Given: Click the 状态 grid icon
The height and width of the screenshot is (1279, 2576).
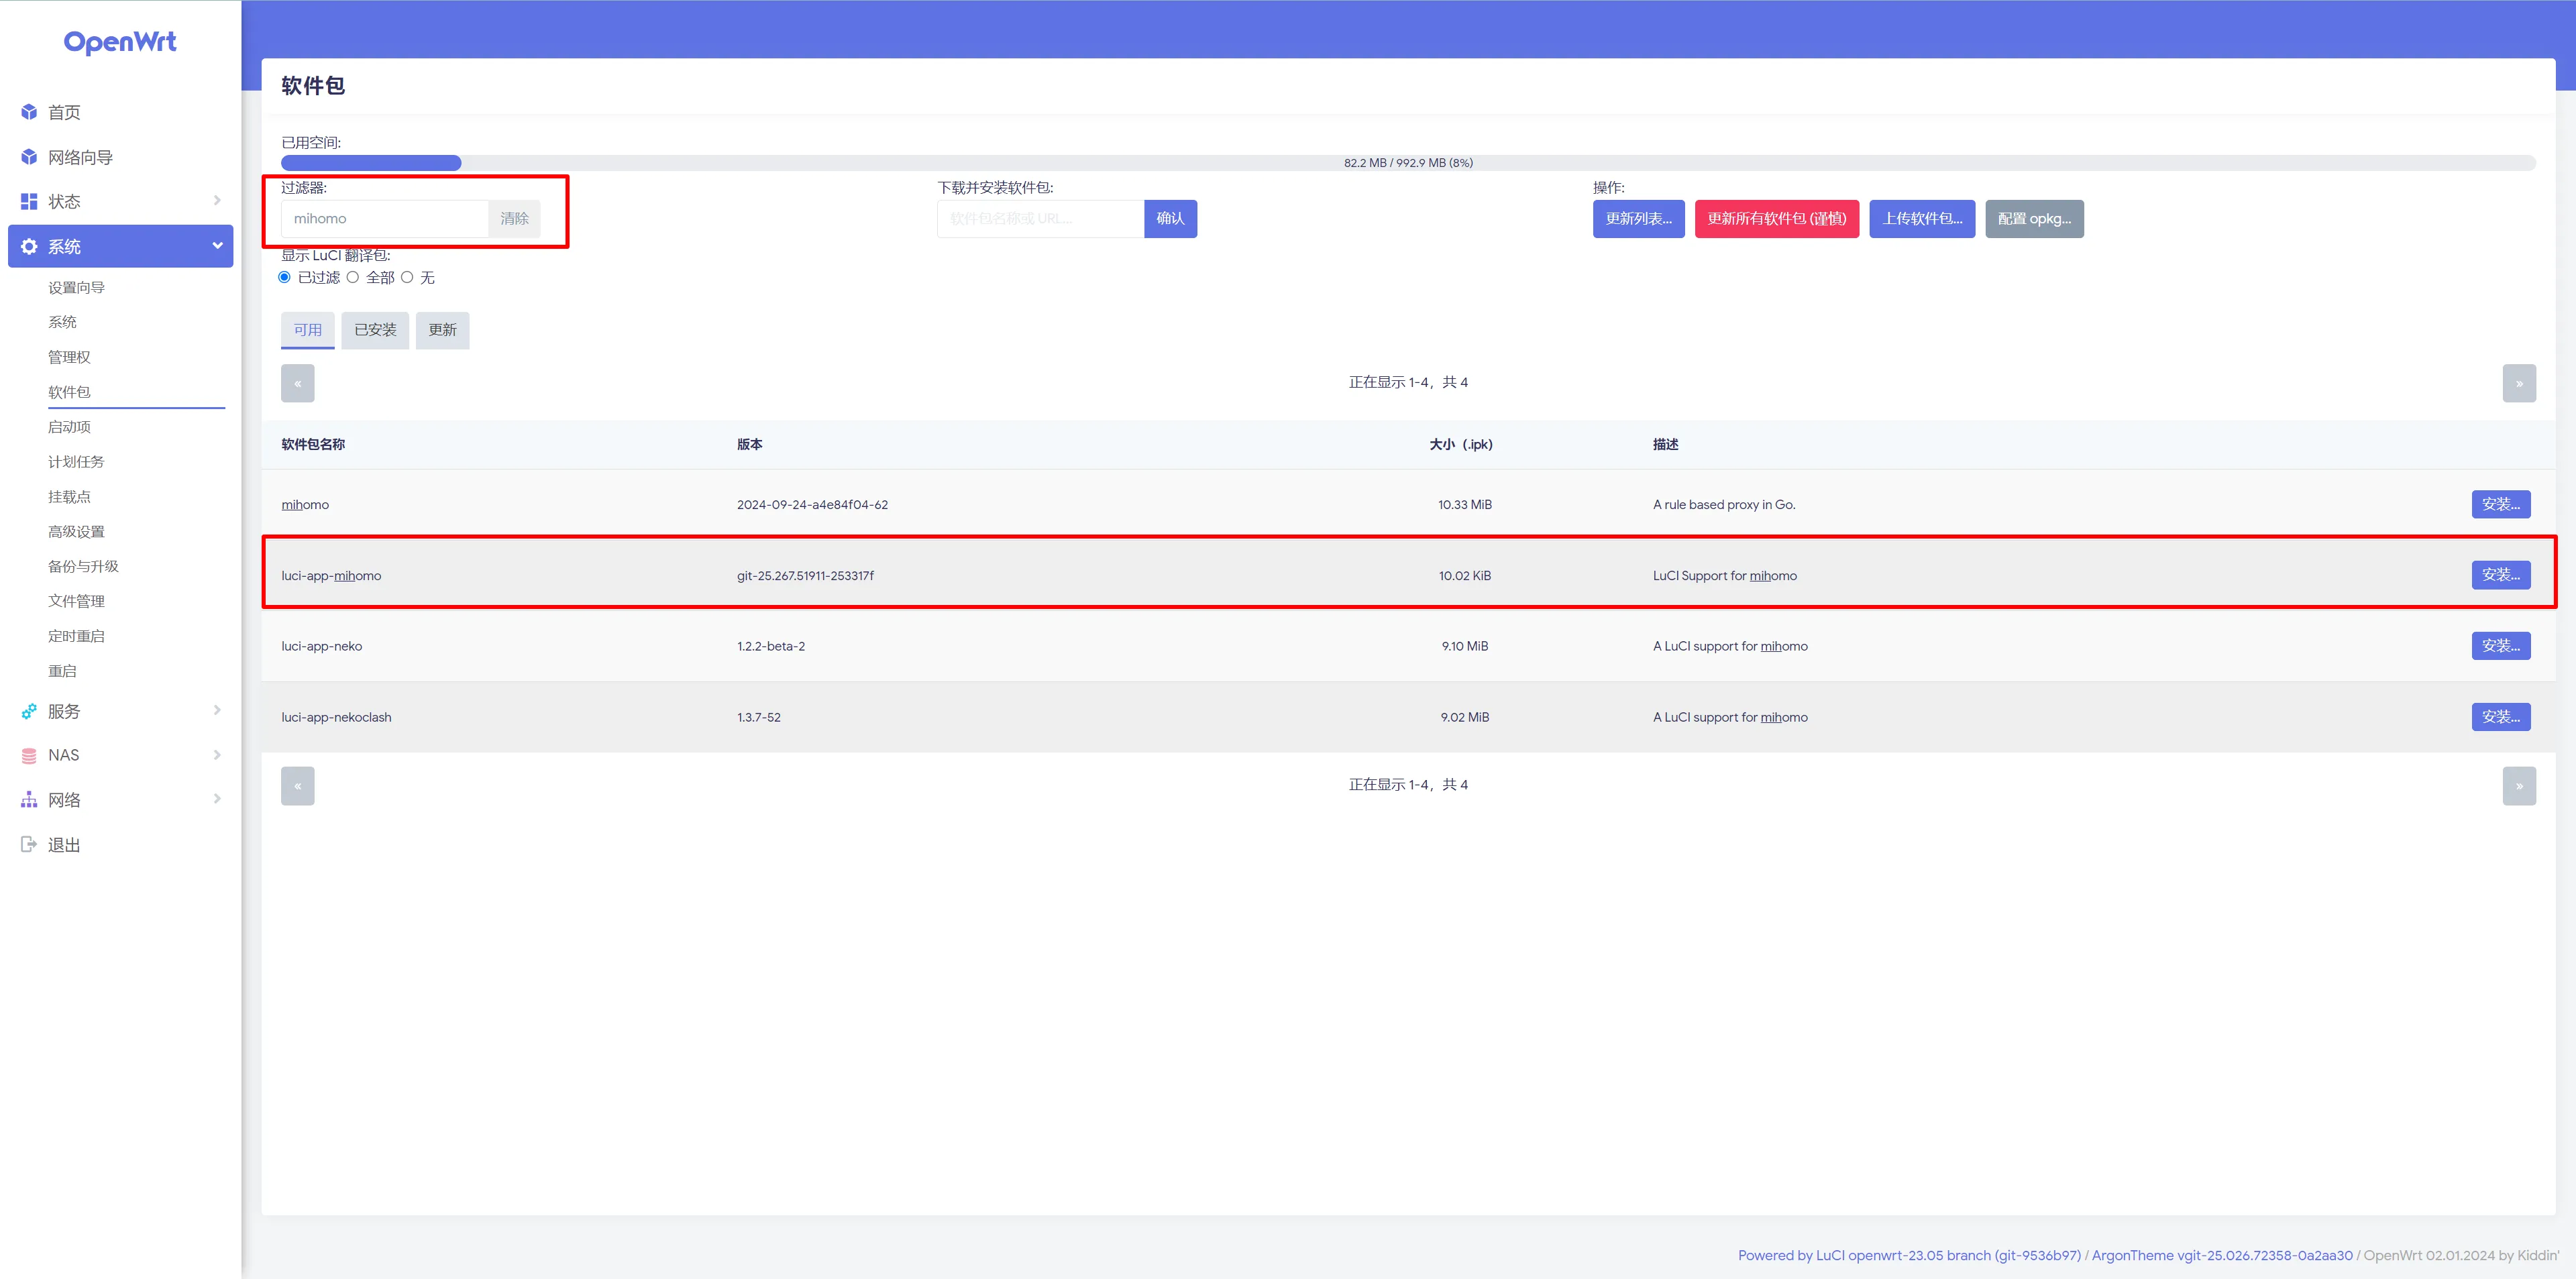Looking at the screenshot, I should 29,201.
